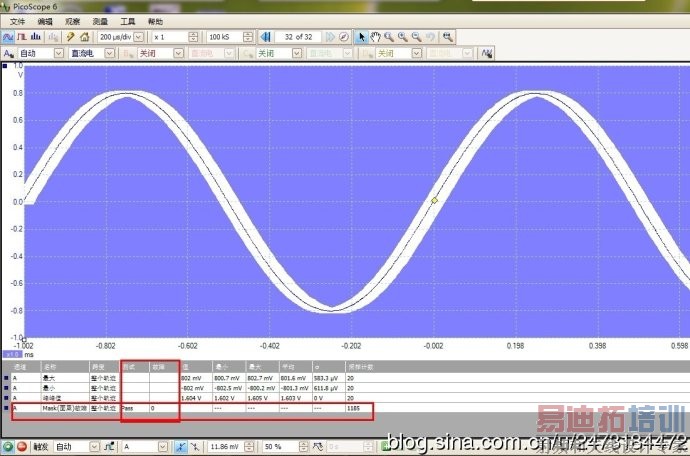Open the 编辑 menu
The height and width of the screenshot is (456, 690).
pyautogui.click(x=45, y=22)
